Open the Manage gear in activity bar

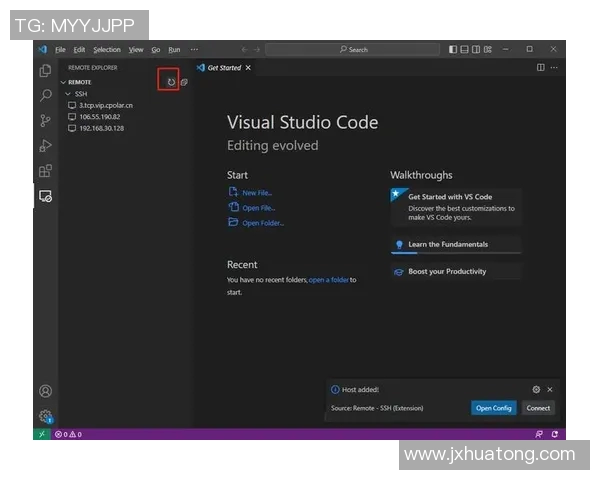point(45,416)
